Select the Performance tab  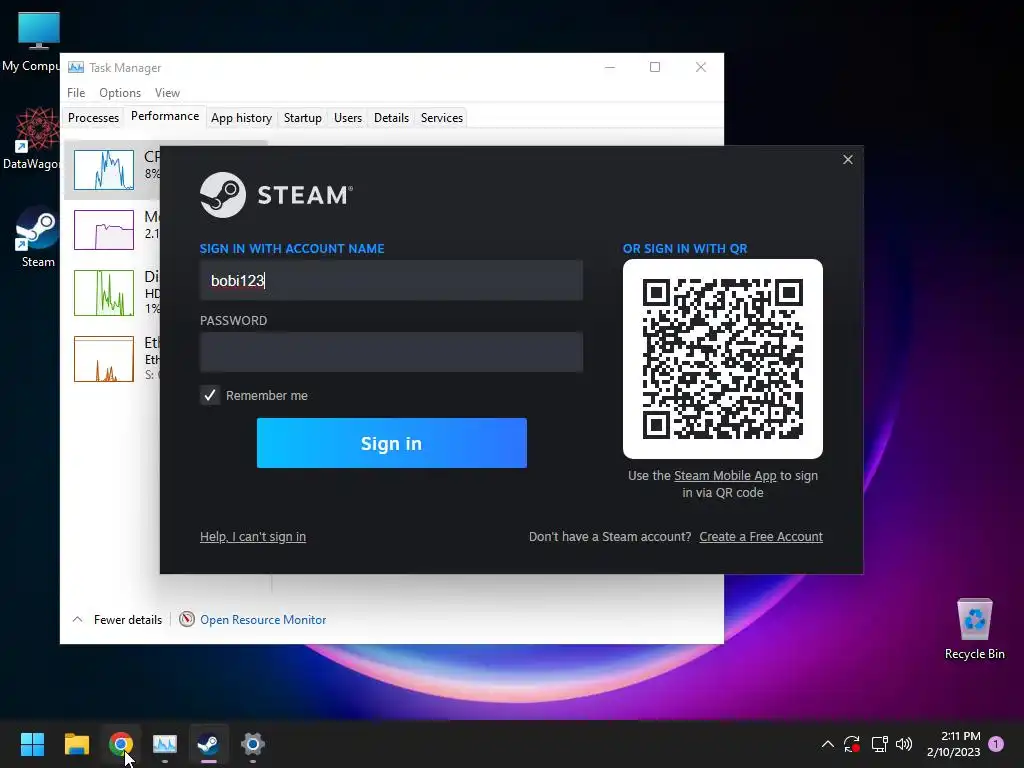[165, 116]
